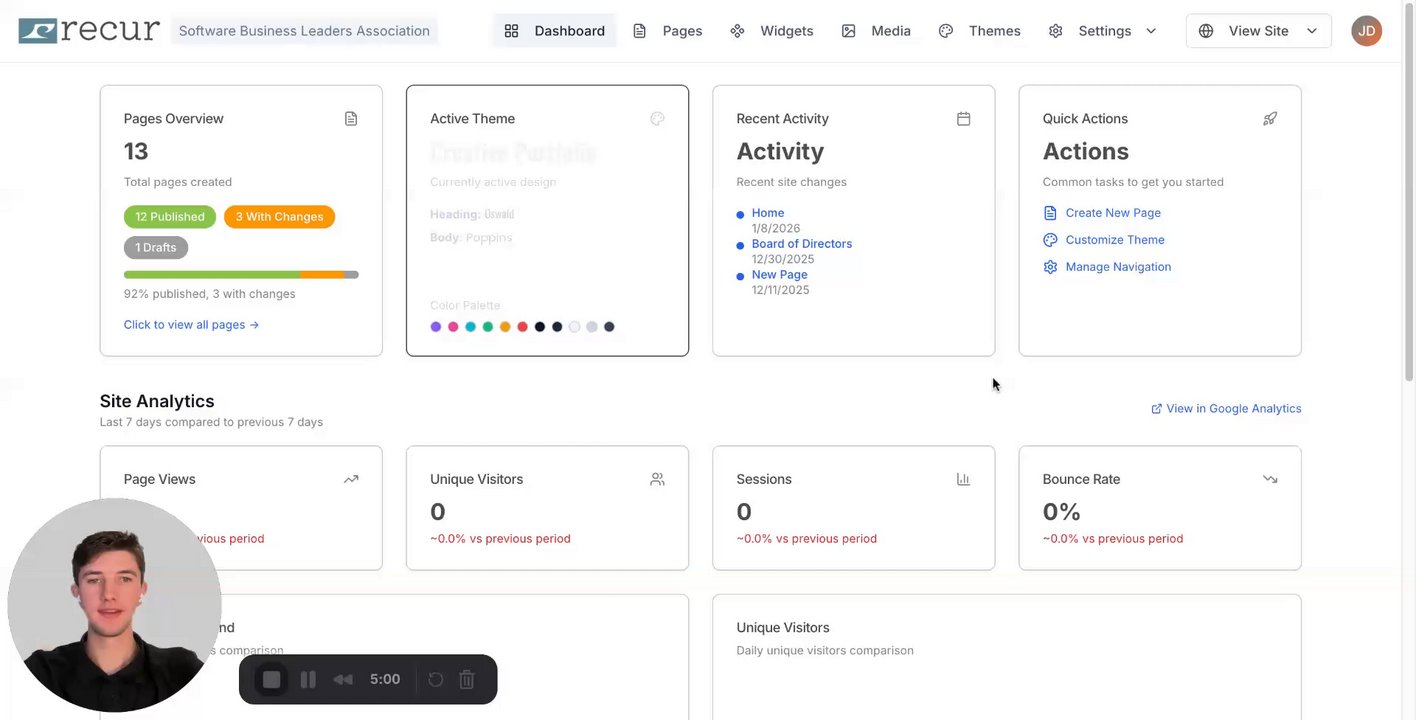Stop the screen recording
Screen dimensions: 1416x720
tap(271, 680)
